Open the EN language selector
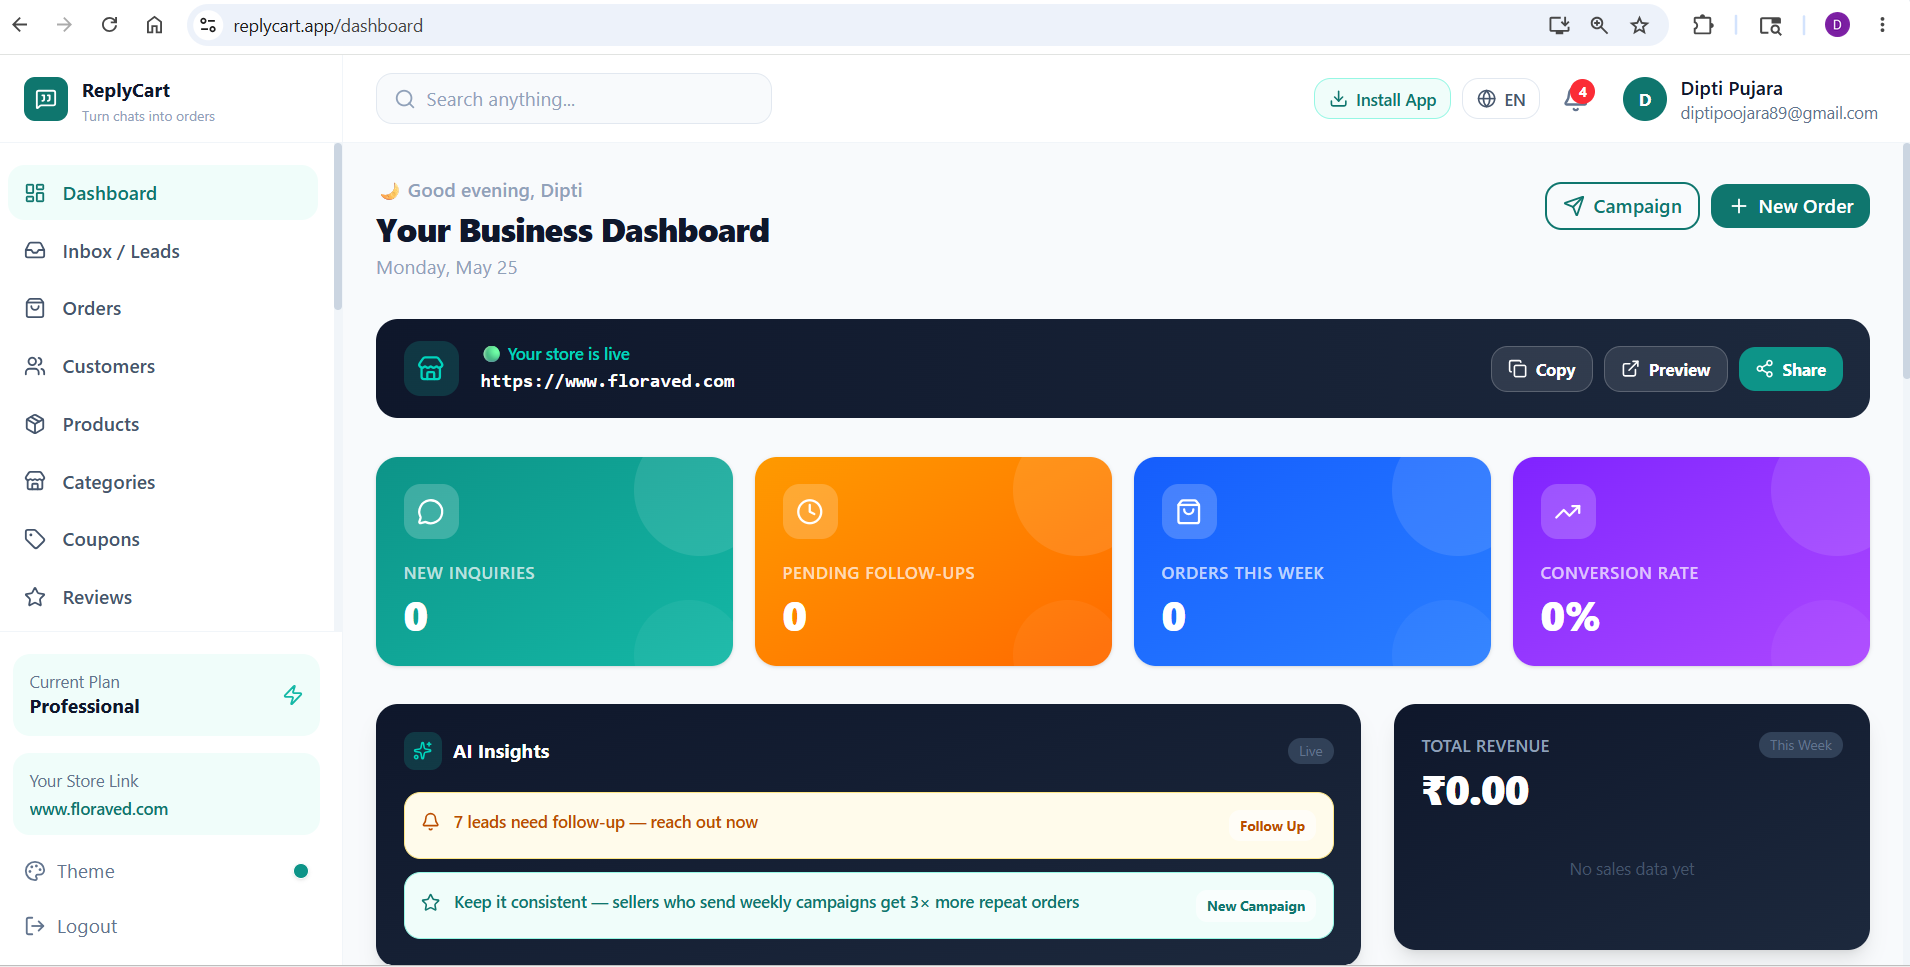 pos(1501,99)
